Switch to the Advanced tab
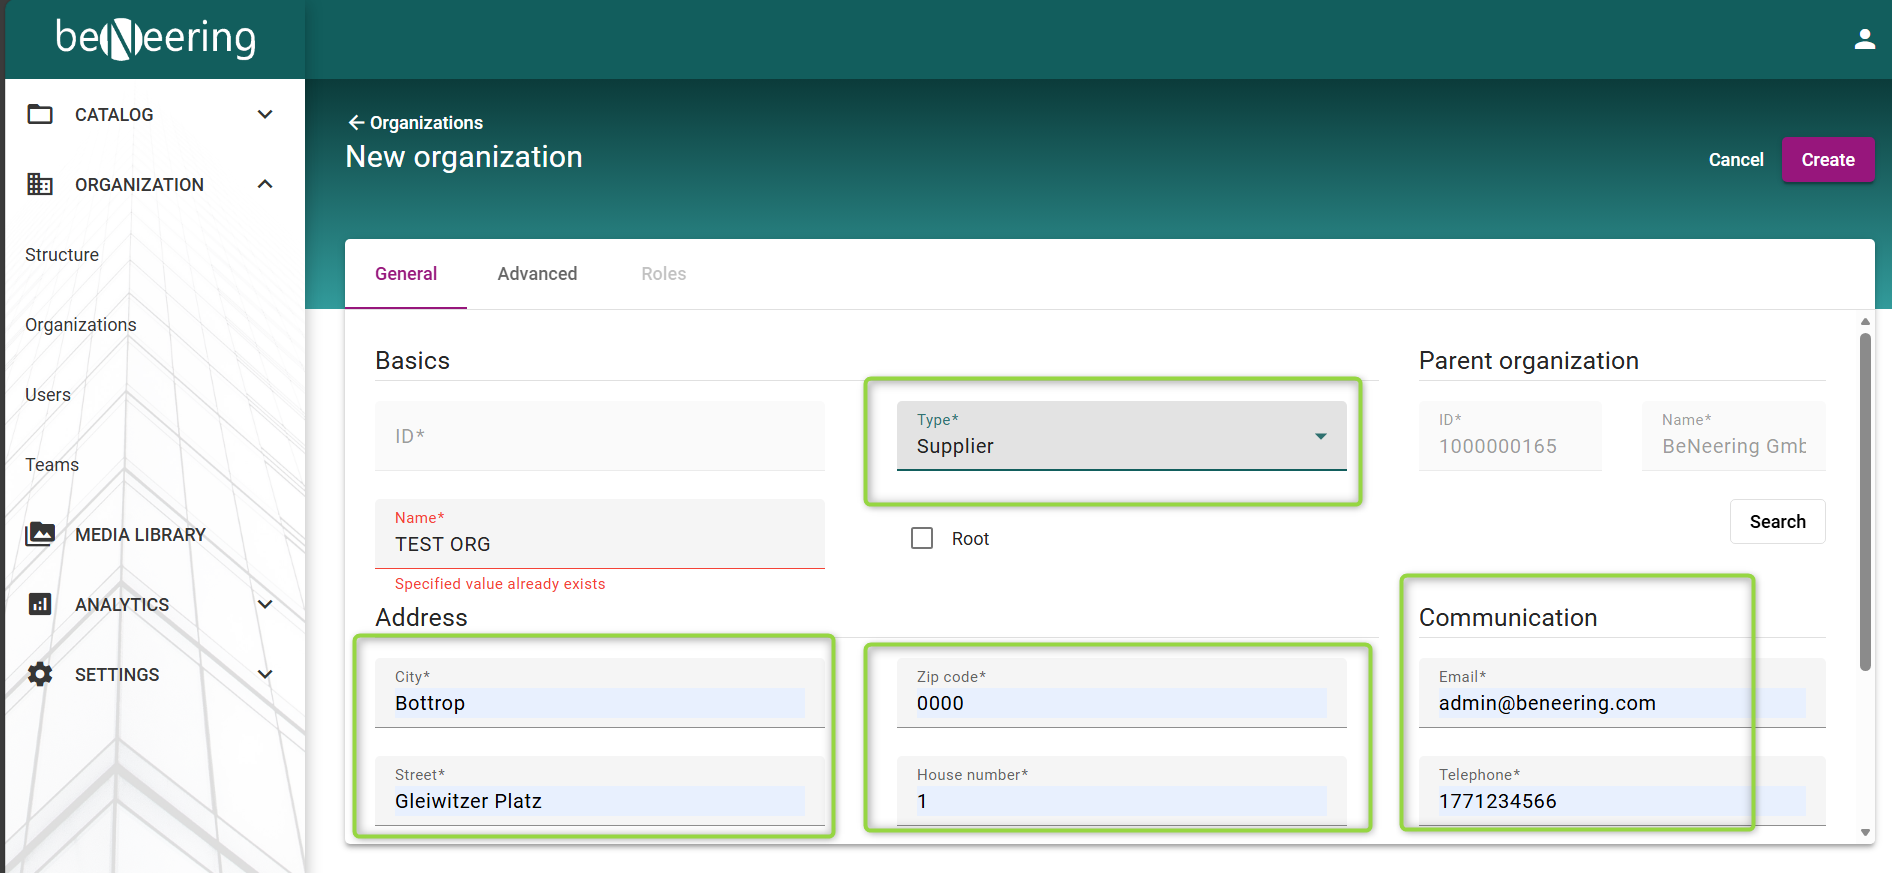Screen dimensions: 1892x873 click(x=537, y=274)
